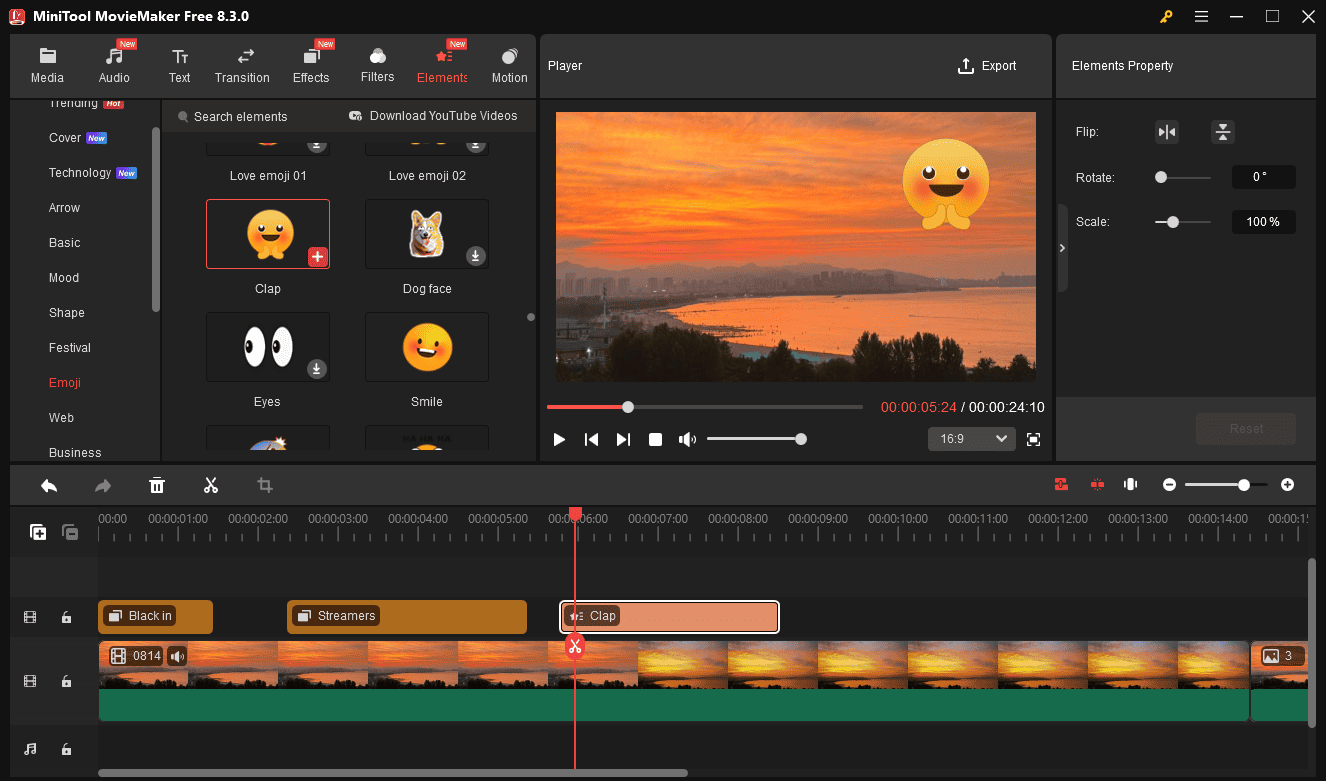
Task: Click the Rotate value field
Action: pos(1263,177)
